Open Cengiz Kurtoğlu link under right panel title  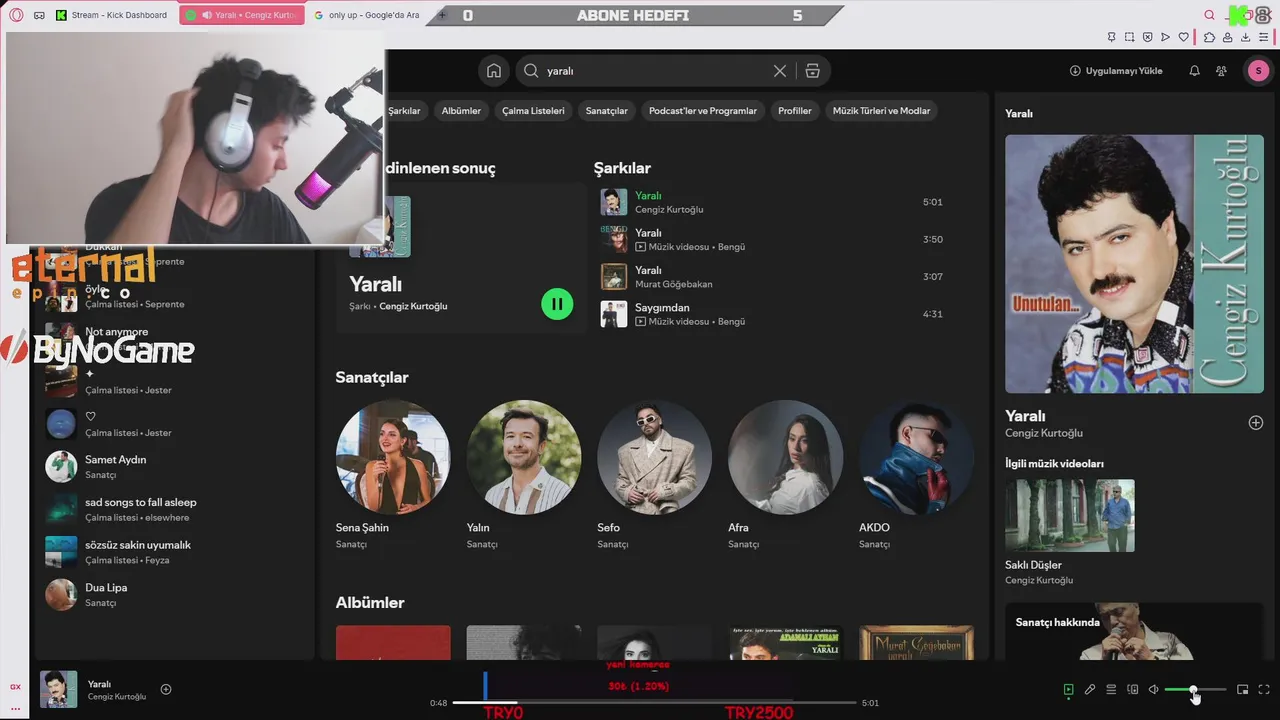point(1044,433)
